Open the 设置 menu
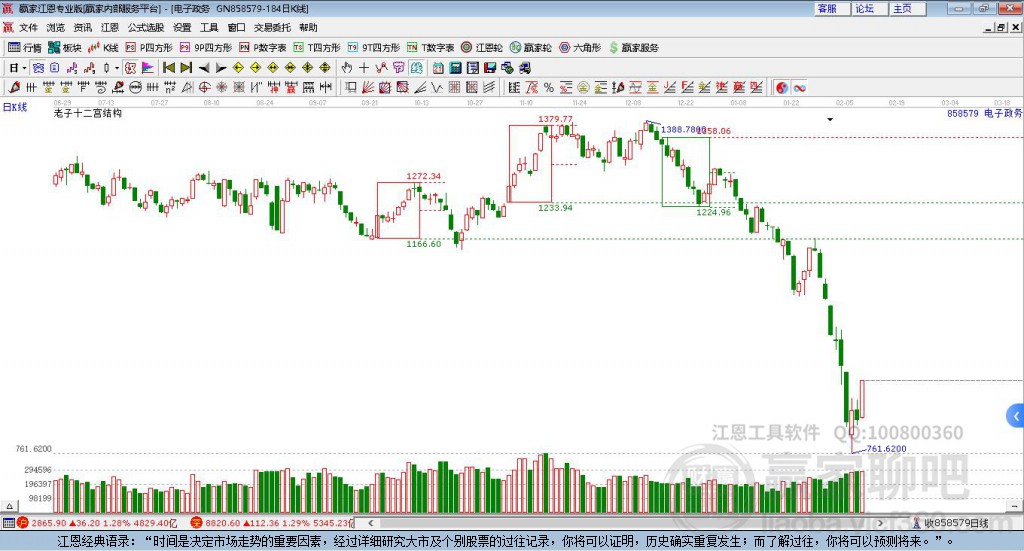Screen dimensions: 1024x551 (x=182, y=27)
